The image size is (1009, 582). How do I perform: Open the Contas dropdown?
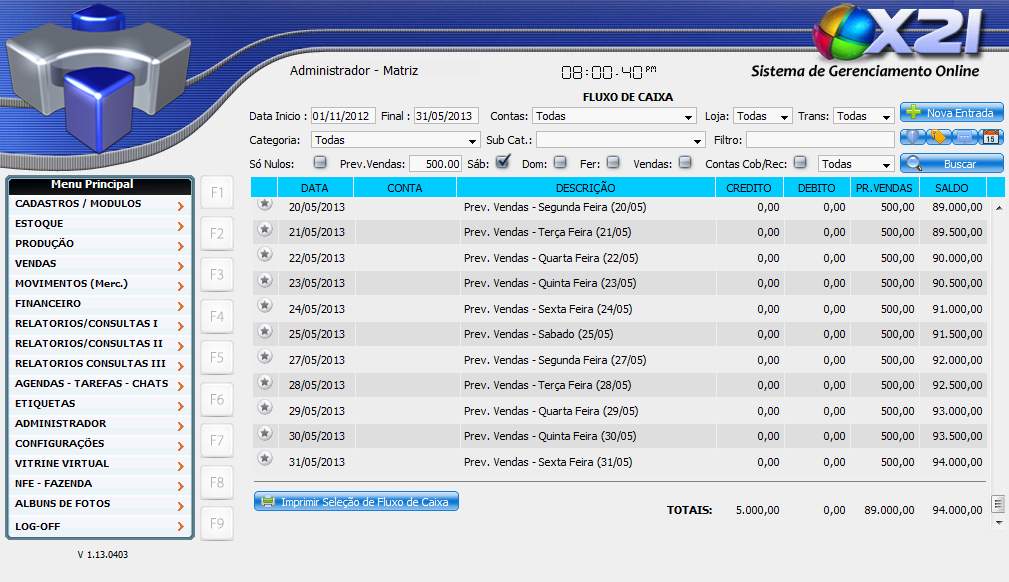coord(614,116)
